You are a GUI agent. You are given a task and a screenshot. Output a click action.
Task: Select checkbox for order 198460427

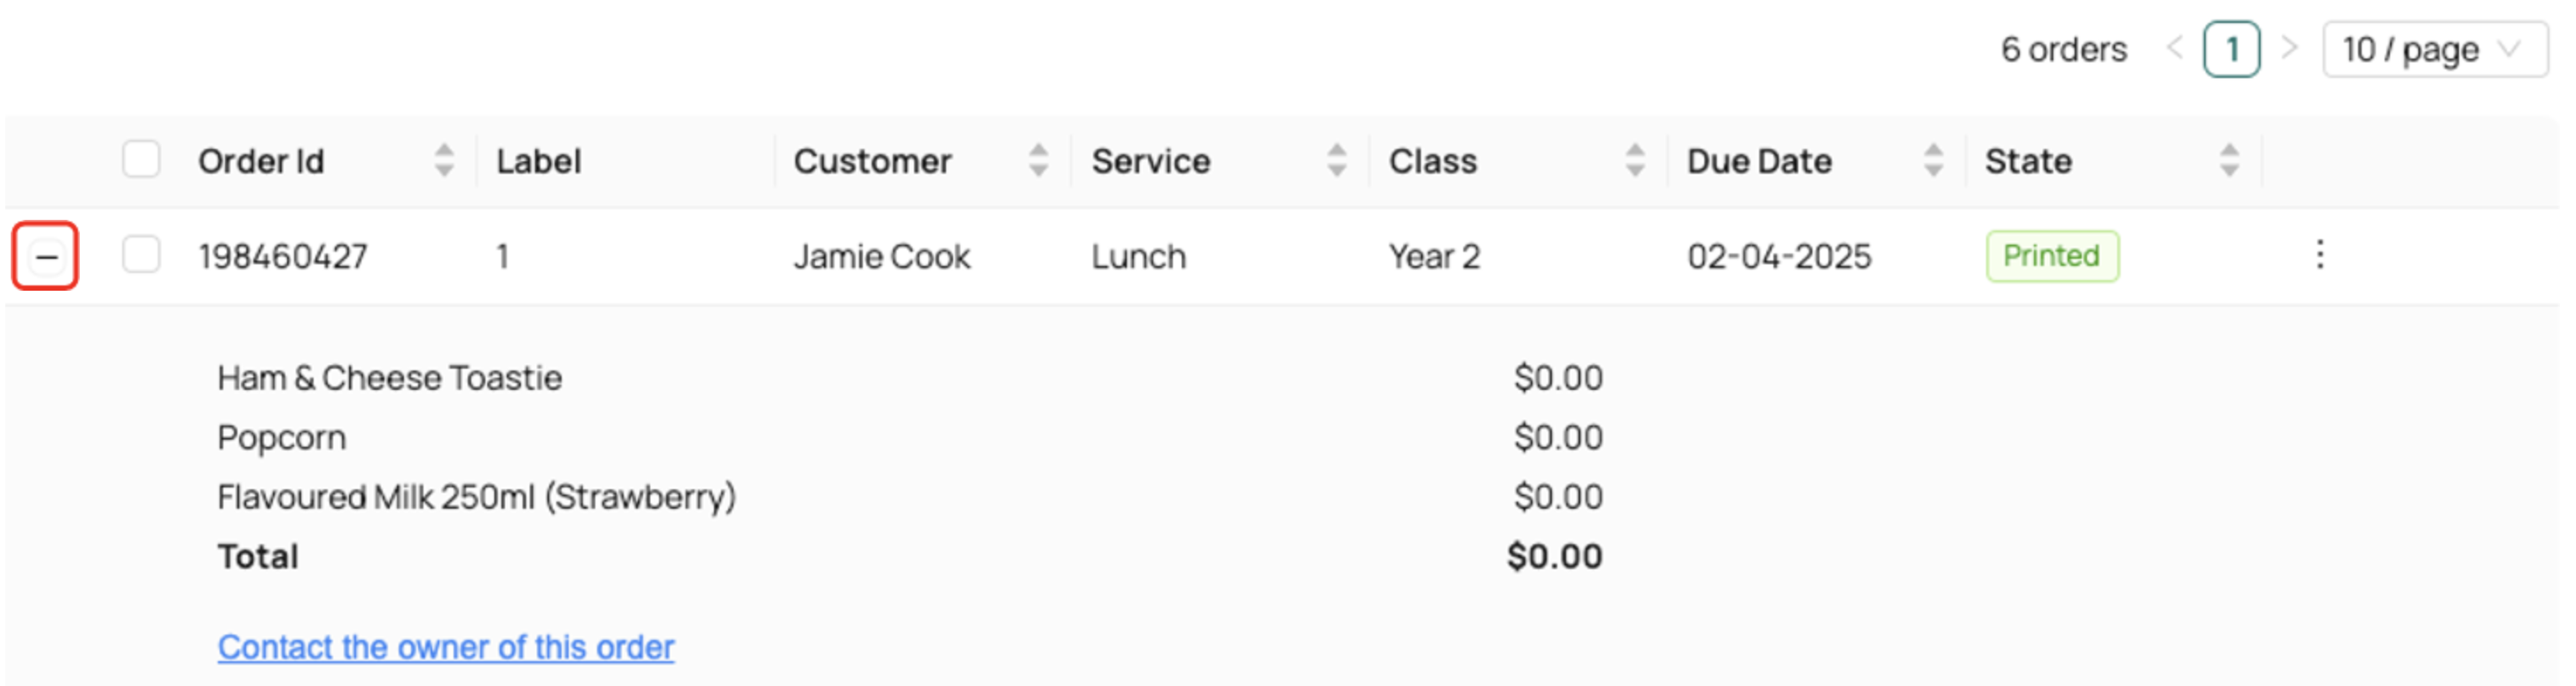click(x=141, y=255)
